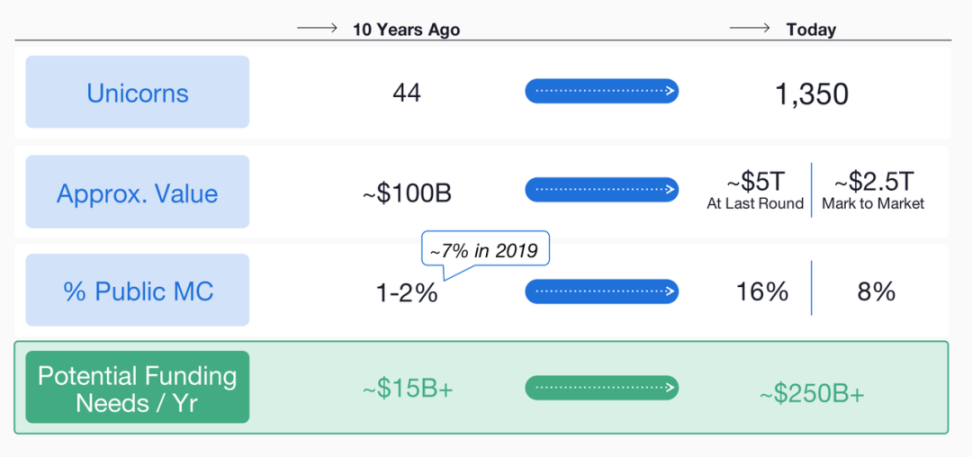The height and width of the screenshot is (457, 972).
Task: Click the blue arrow pill in Approx. Value row
Action: [602, 190]
